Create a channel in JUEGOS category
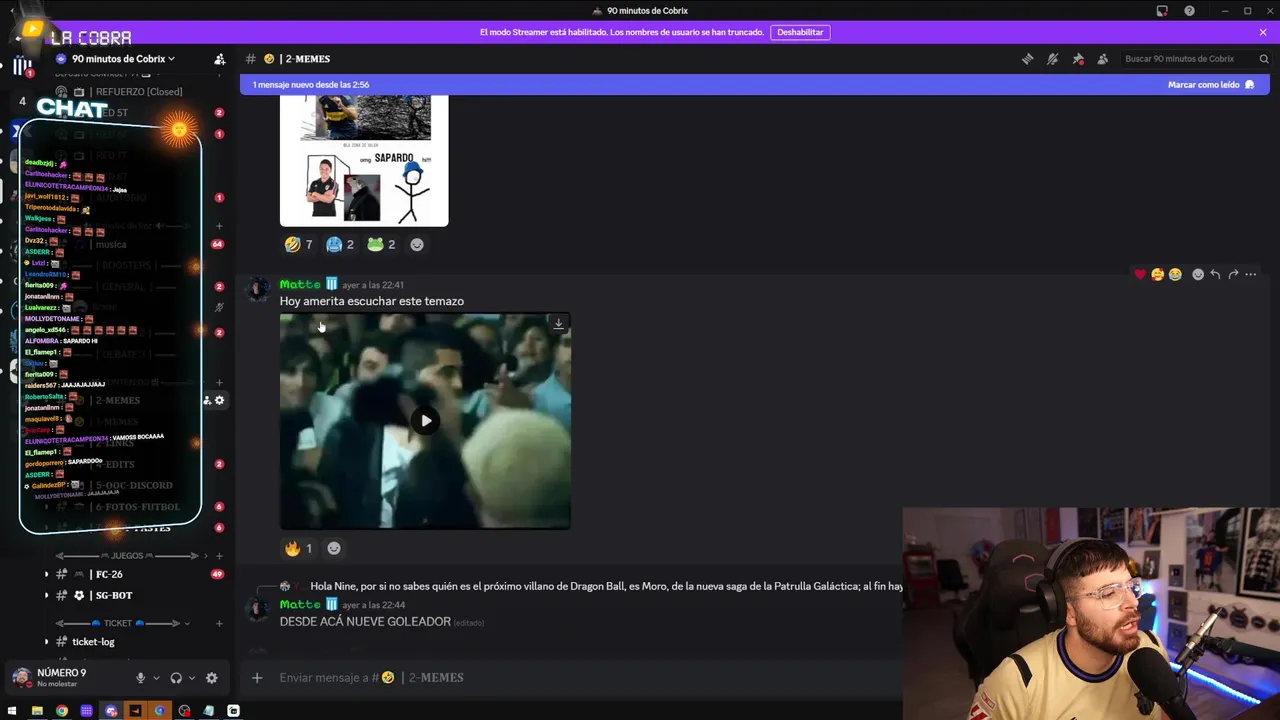The image size is (1280, 720). click(220, 556)
